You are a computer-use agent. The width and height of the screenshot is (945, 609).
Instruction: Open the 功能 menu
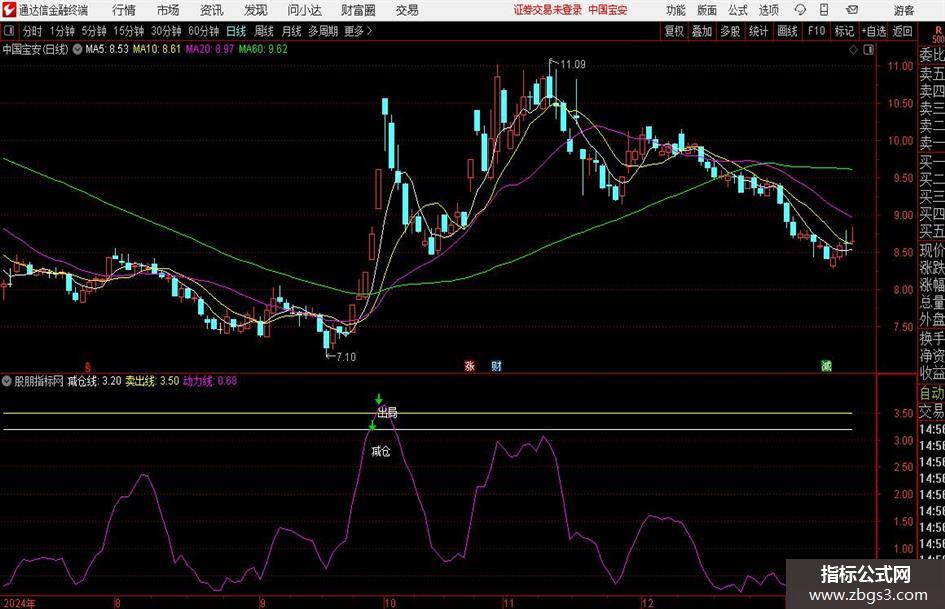(676, 10)
